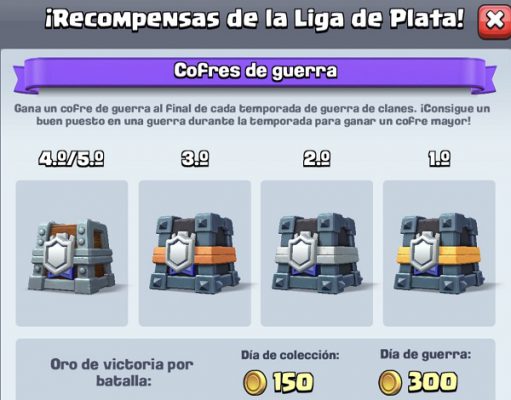The width and height of the screenshot is (511, 400).
Task: Select the 4.º/5.º place war chest
Action: [x=72, y=253]
